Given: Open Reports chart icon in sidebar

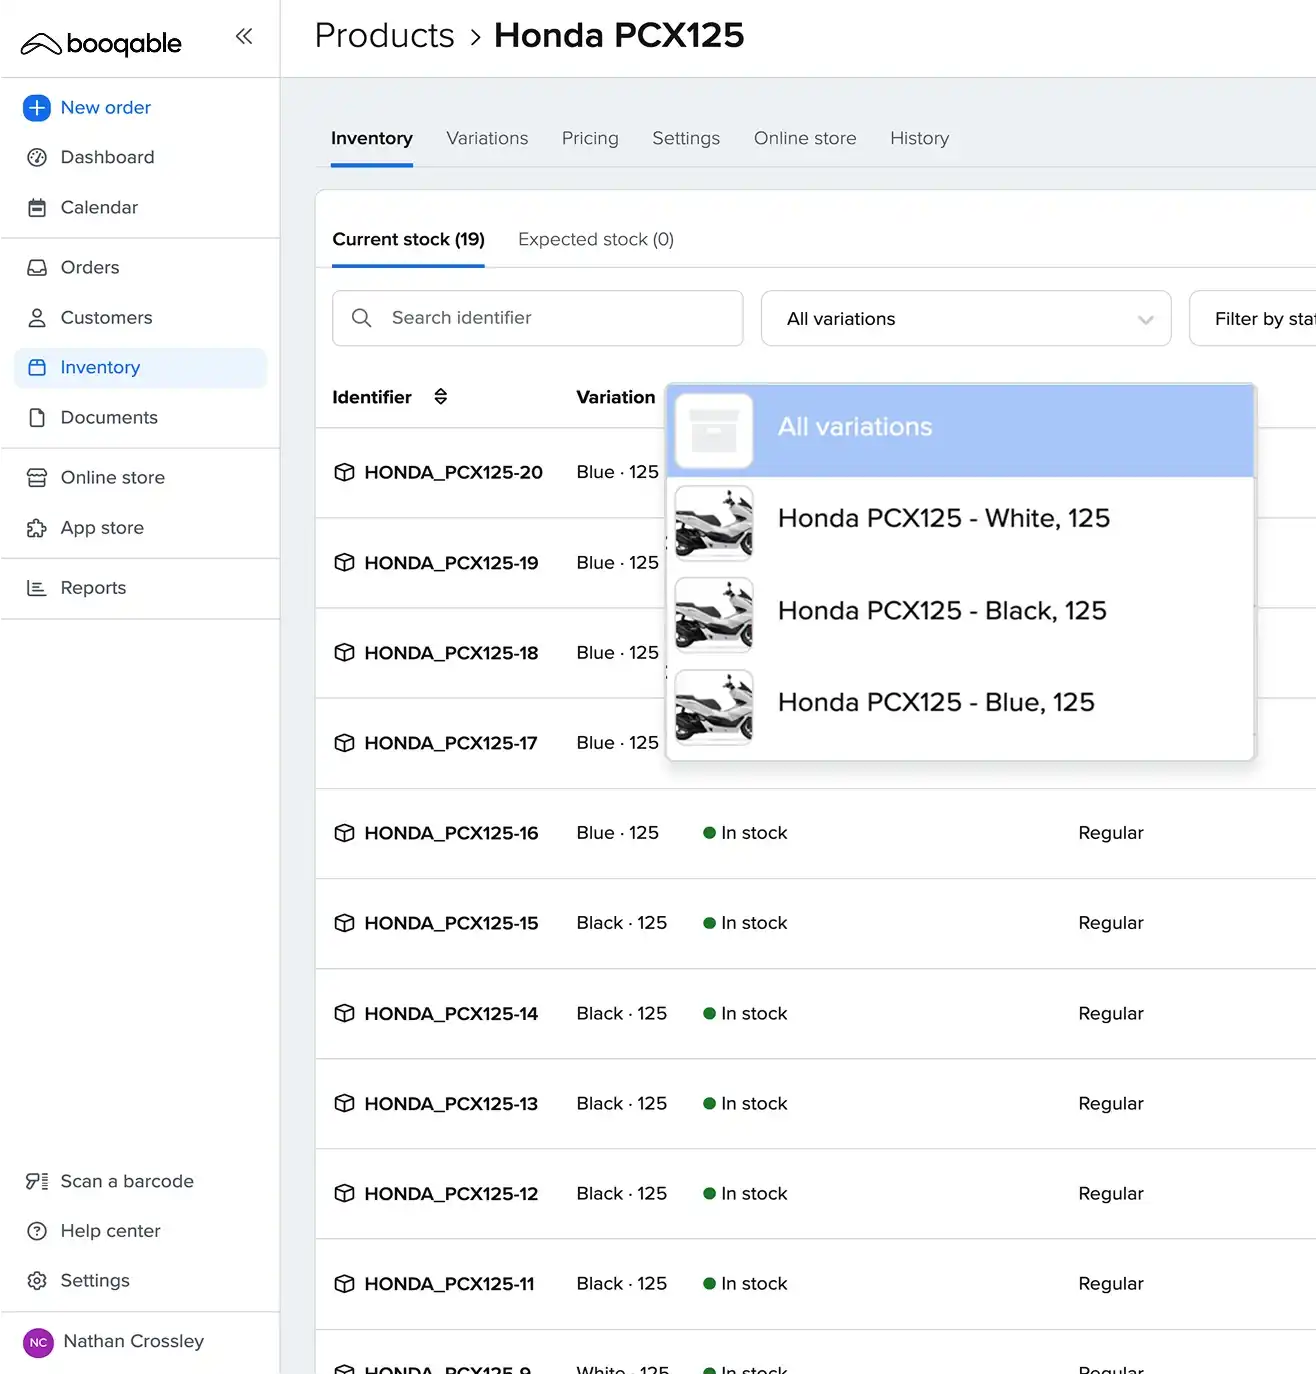Looking at the screenshot, I should (x=37, y=588).
